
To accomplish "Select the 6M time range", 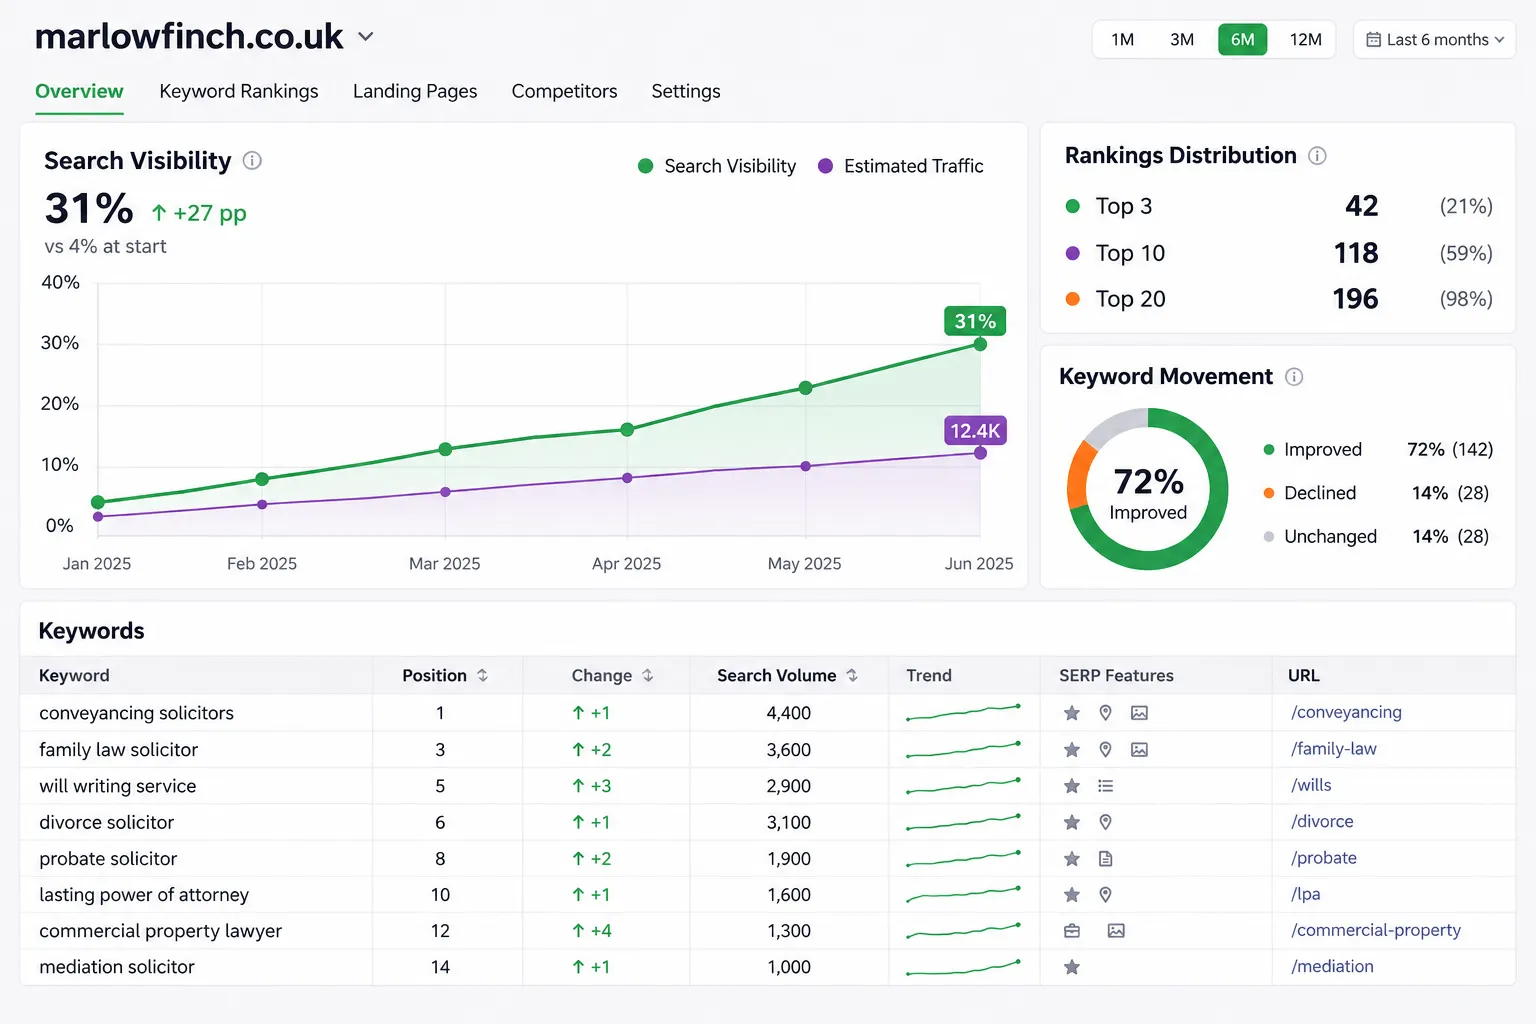I will click(1243, 40).
